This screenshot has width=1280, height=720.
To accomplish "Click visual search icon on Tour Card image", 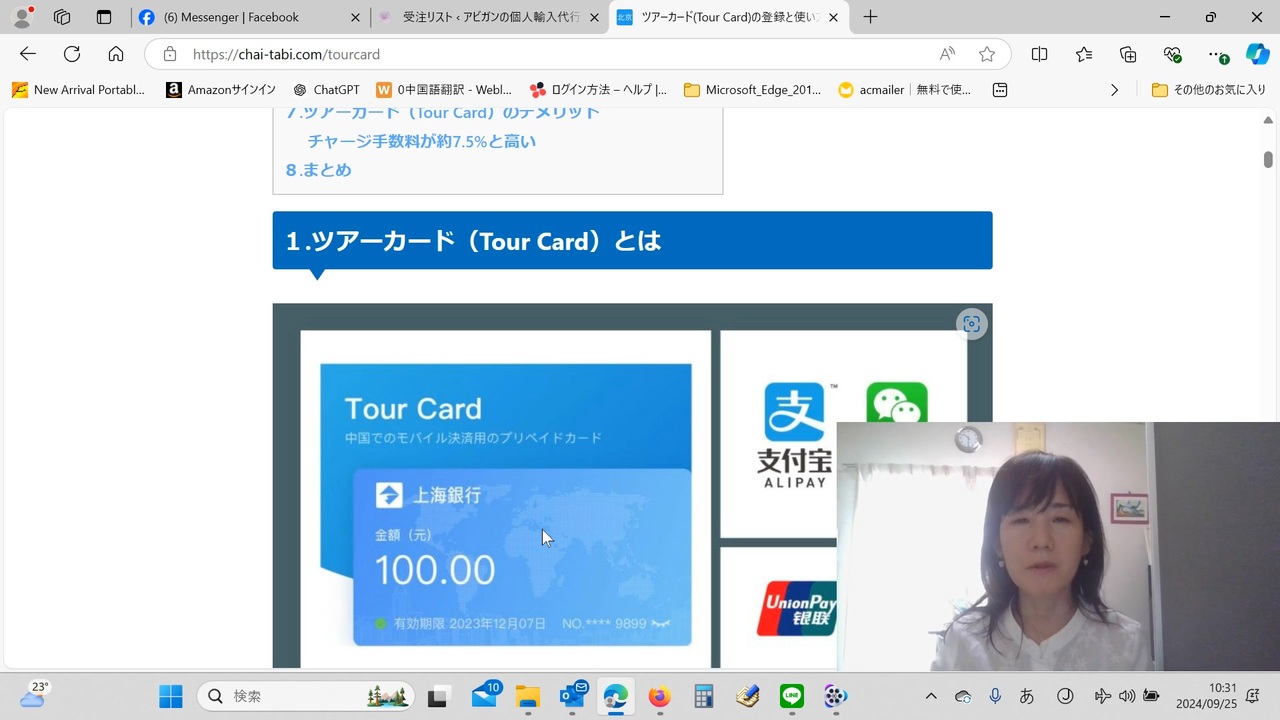I will click(x=971, y=324).
